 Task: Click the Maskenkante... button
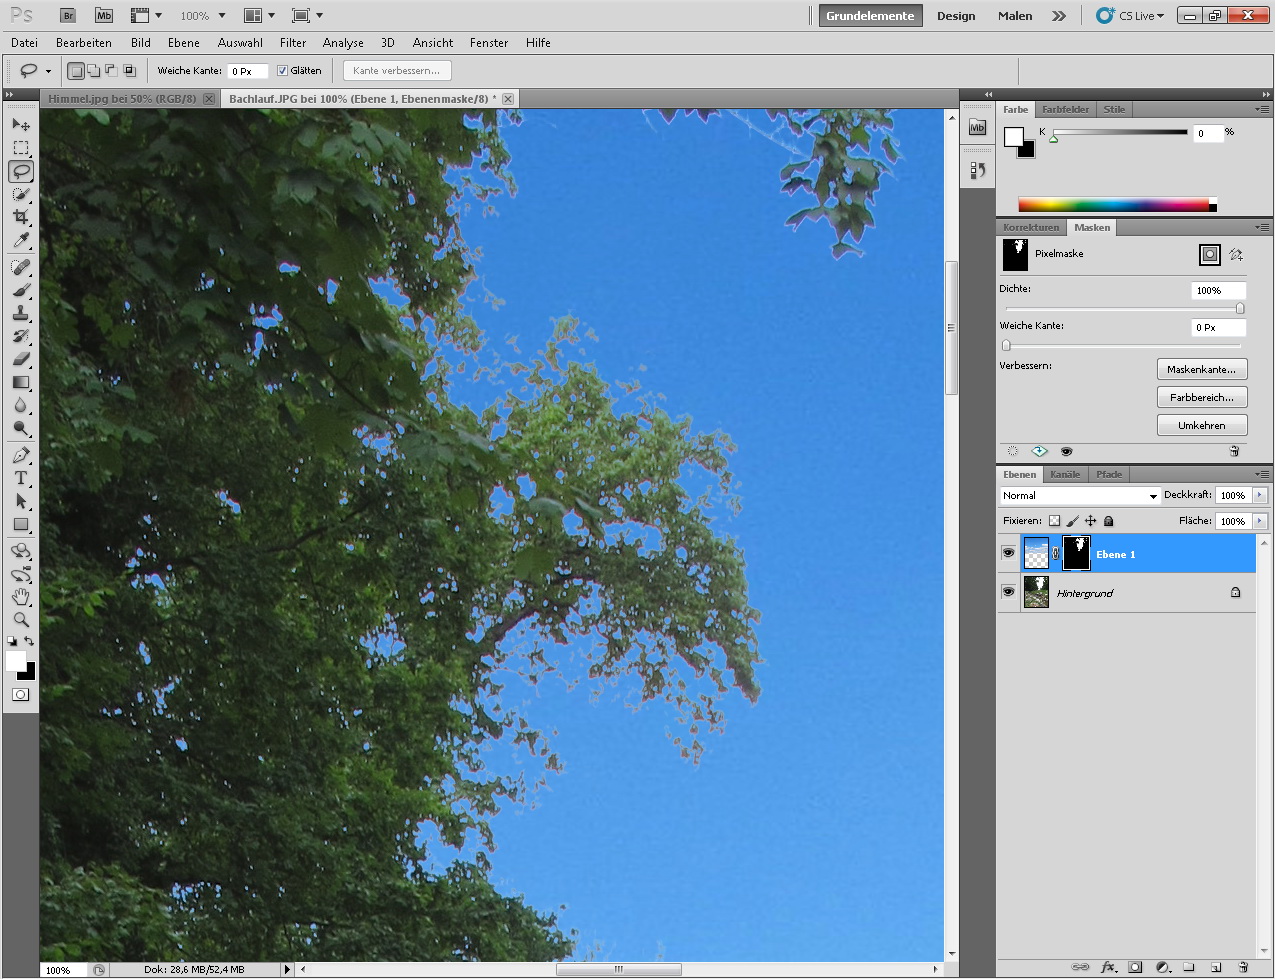pos(1201,369)
